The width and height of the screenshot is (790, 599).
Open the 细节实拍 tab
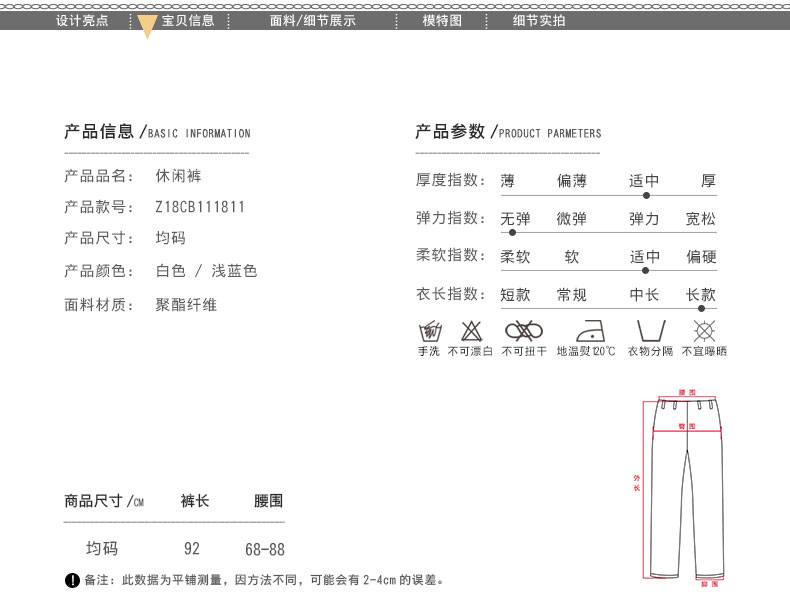tap(539, 20)
